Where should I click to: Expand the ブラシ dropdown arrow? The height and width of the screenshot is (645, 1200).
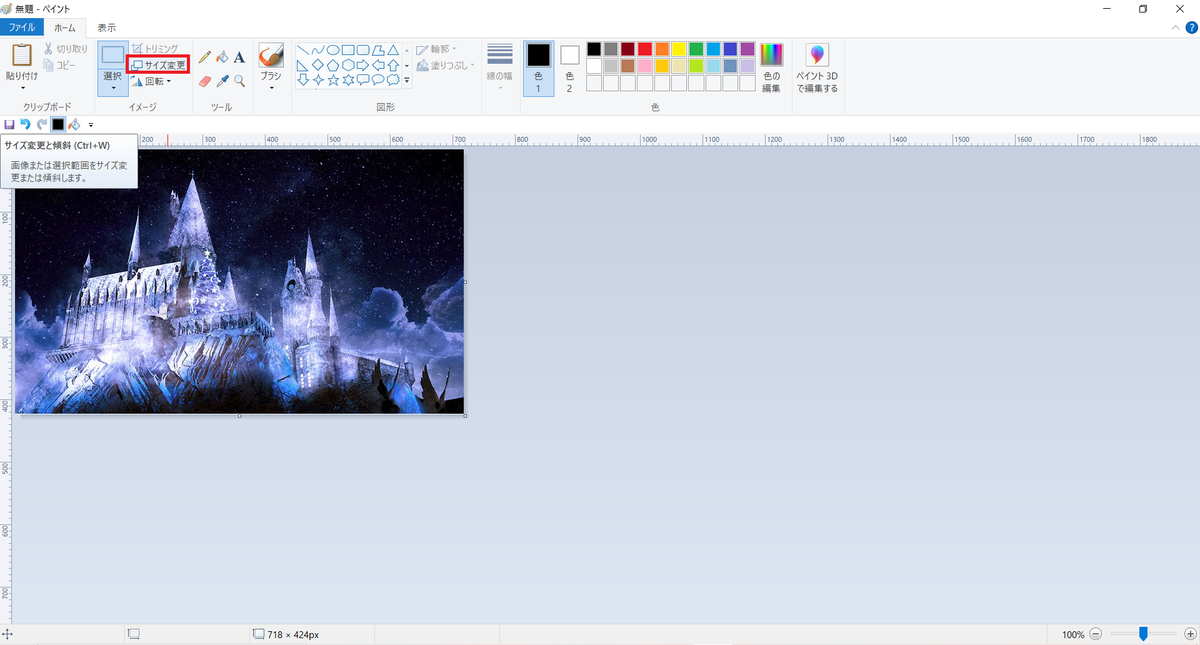pos(271,87)
